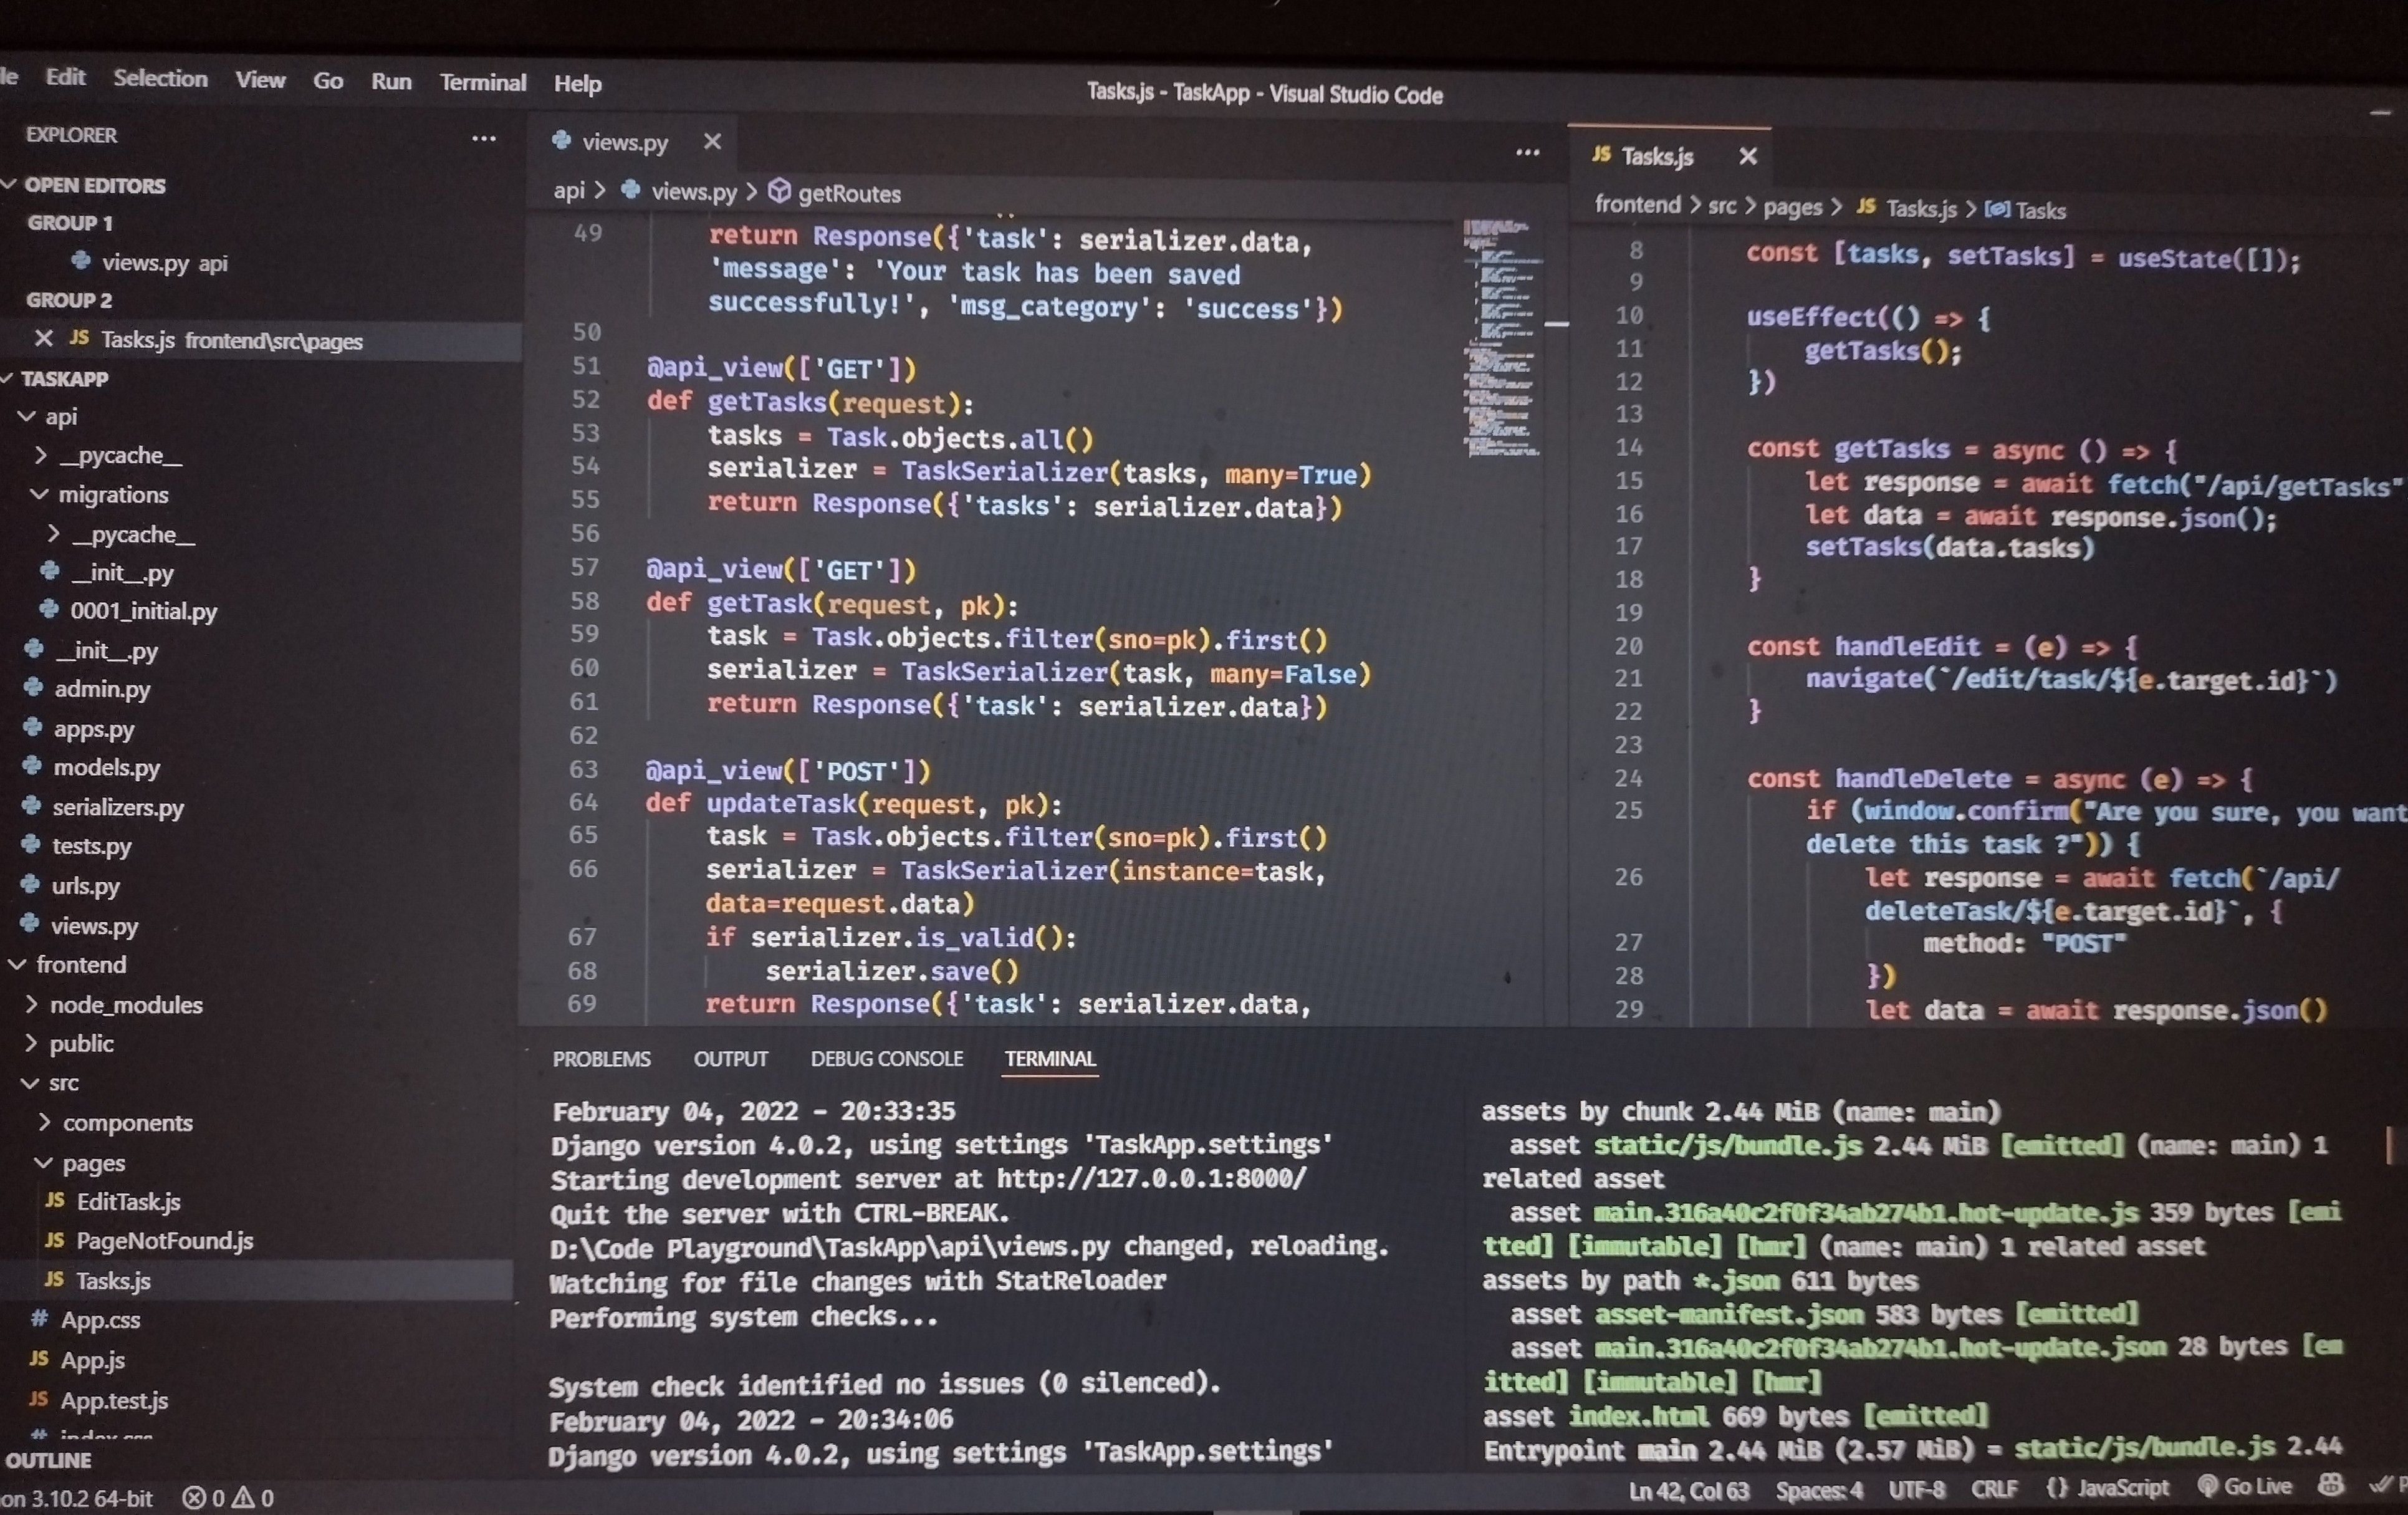The height and width of the screenshot is (1515, 2408).
Task: Click line number 57 in views.py gutter
Action: (585, 567)
